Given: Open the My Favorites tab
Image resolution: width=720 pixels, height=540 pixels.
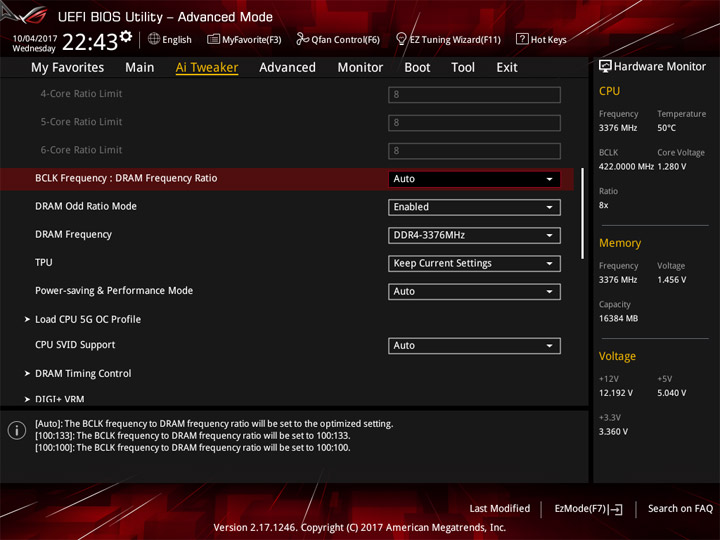Looking at the screenshot, I should point(68,68).
